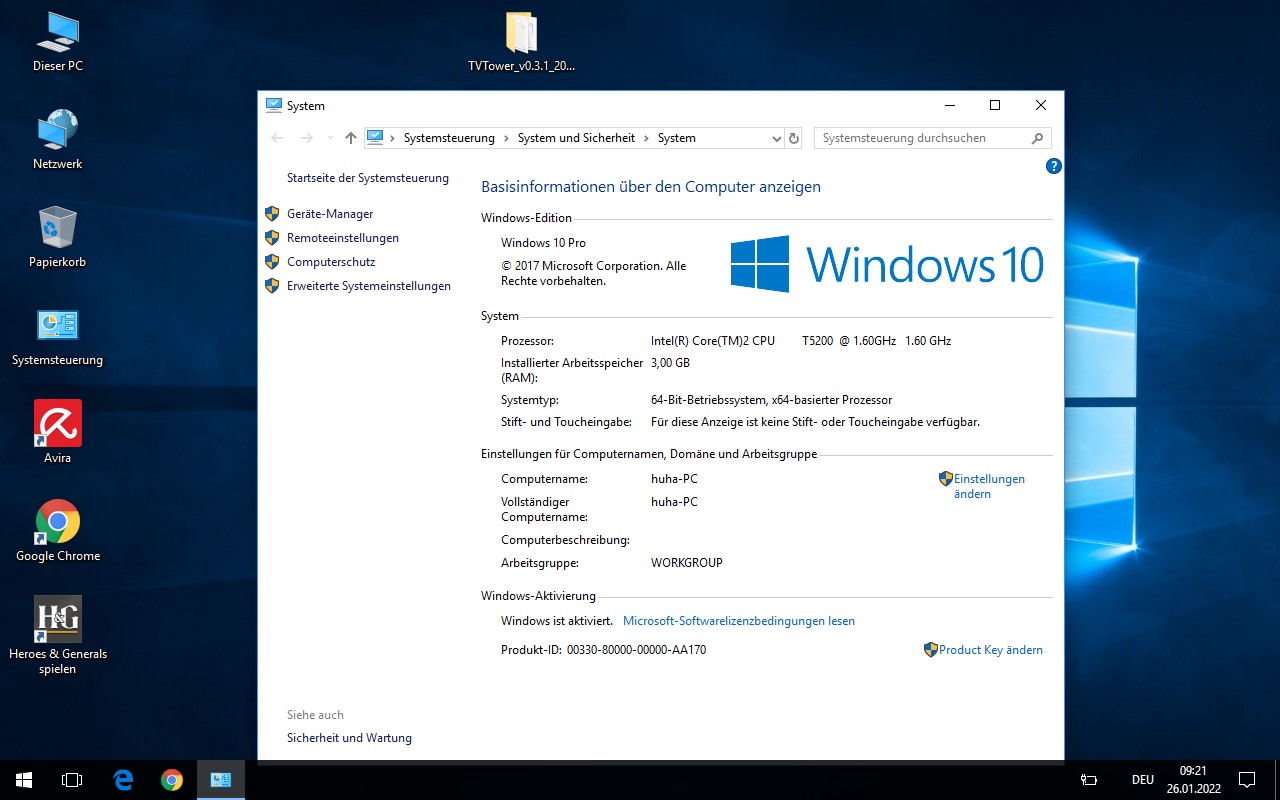
Task: Click the huha-PC Computername value
Action: [x=674, y=479]
